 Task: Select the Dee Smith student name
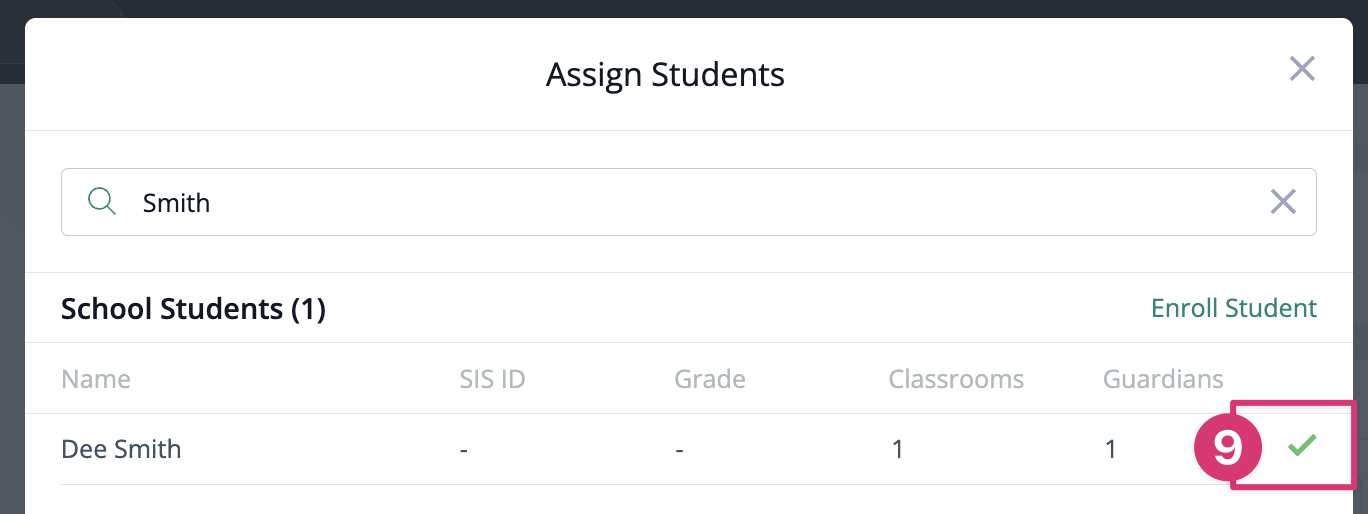tap(121, 449)
